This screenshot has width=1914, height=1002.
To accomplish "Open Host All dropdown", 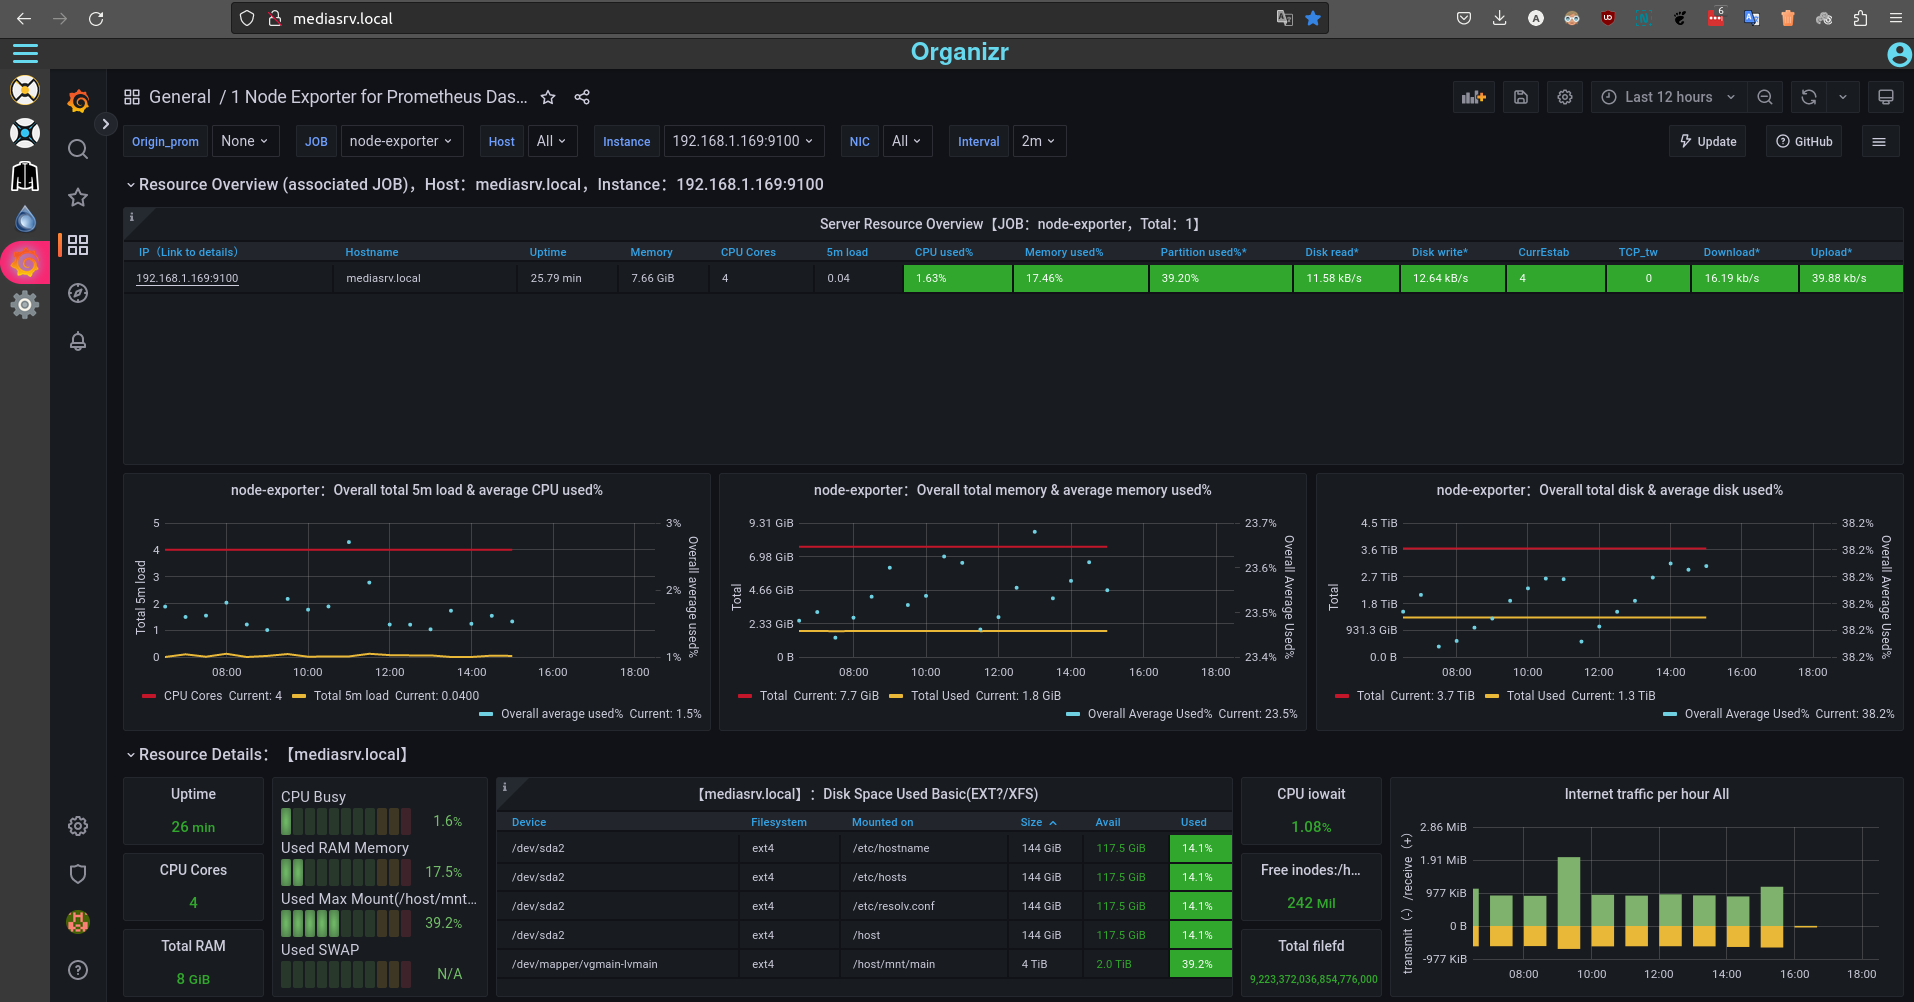I will [551, 141].
